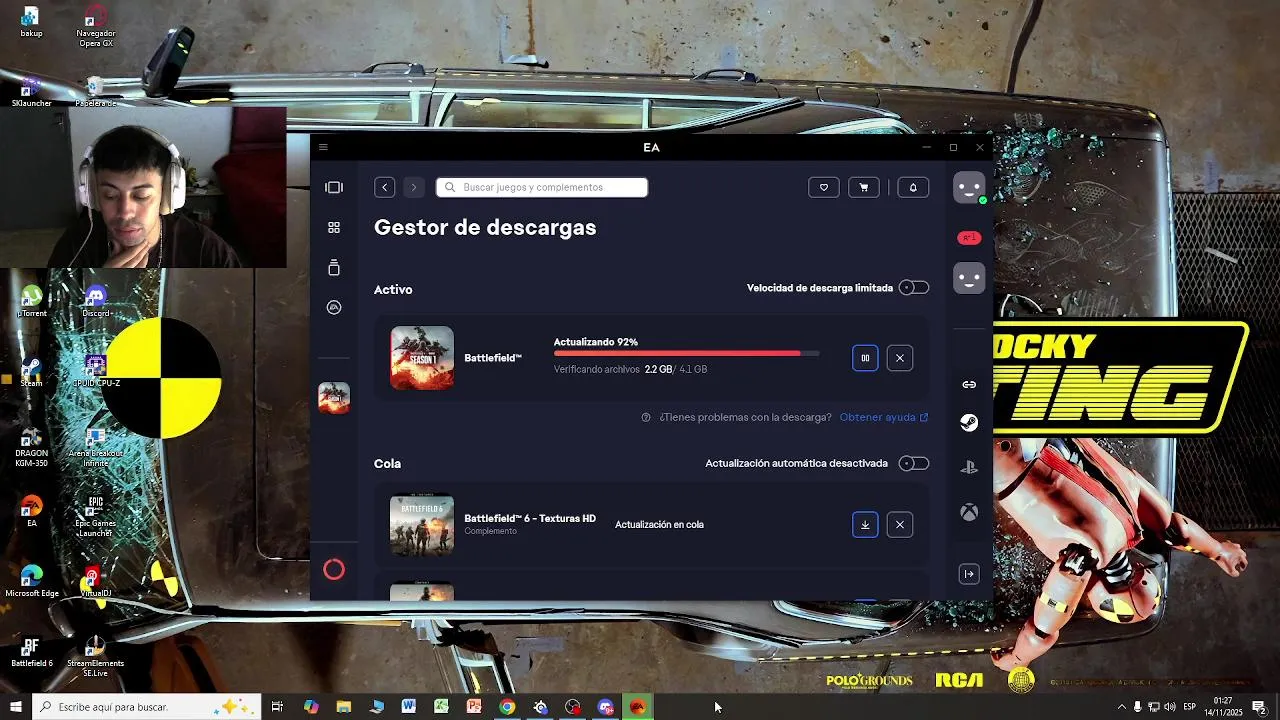
Task: Open the Battlefield 6 desktop shortcut
Action: pos(32,652)
